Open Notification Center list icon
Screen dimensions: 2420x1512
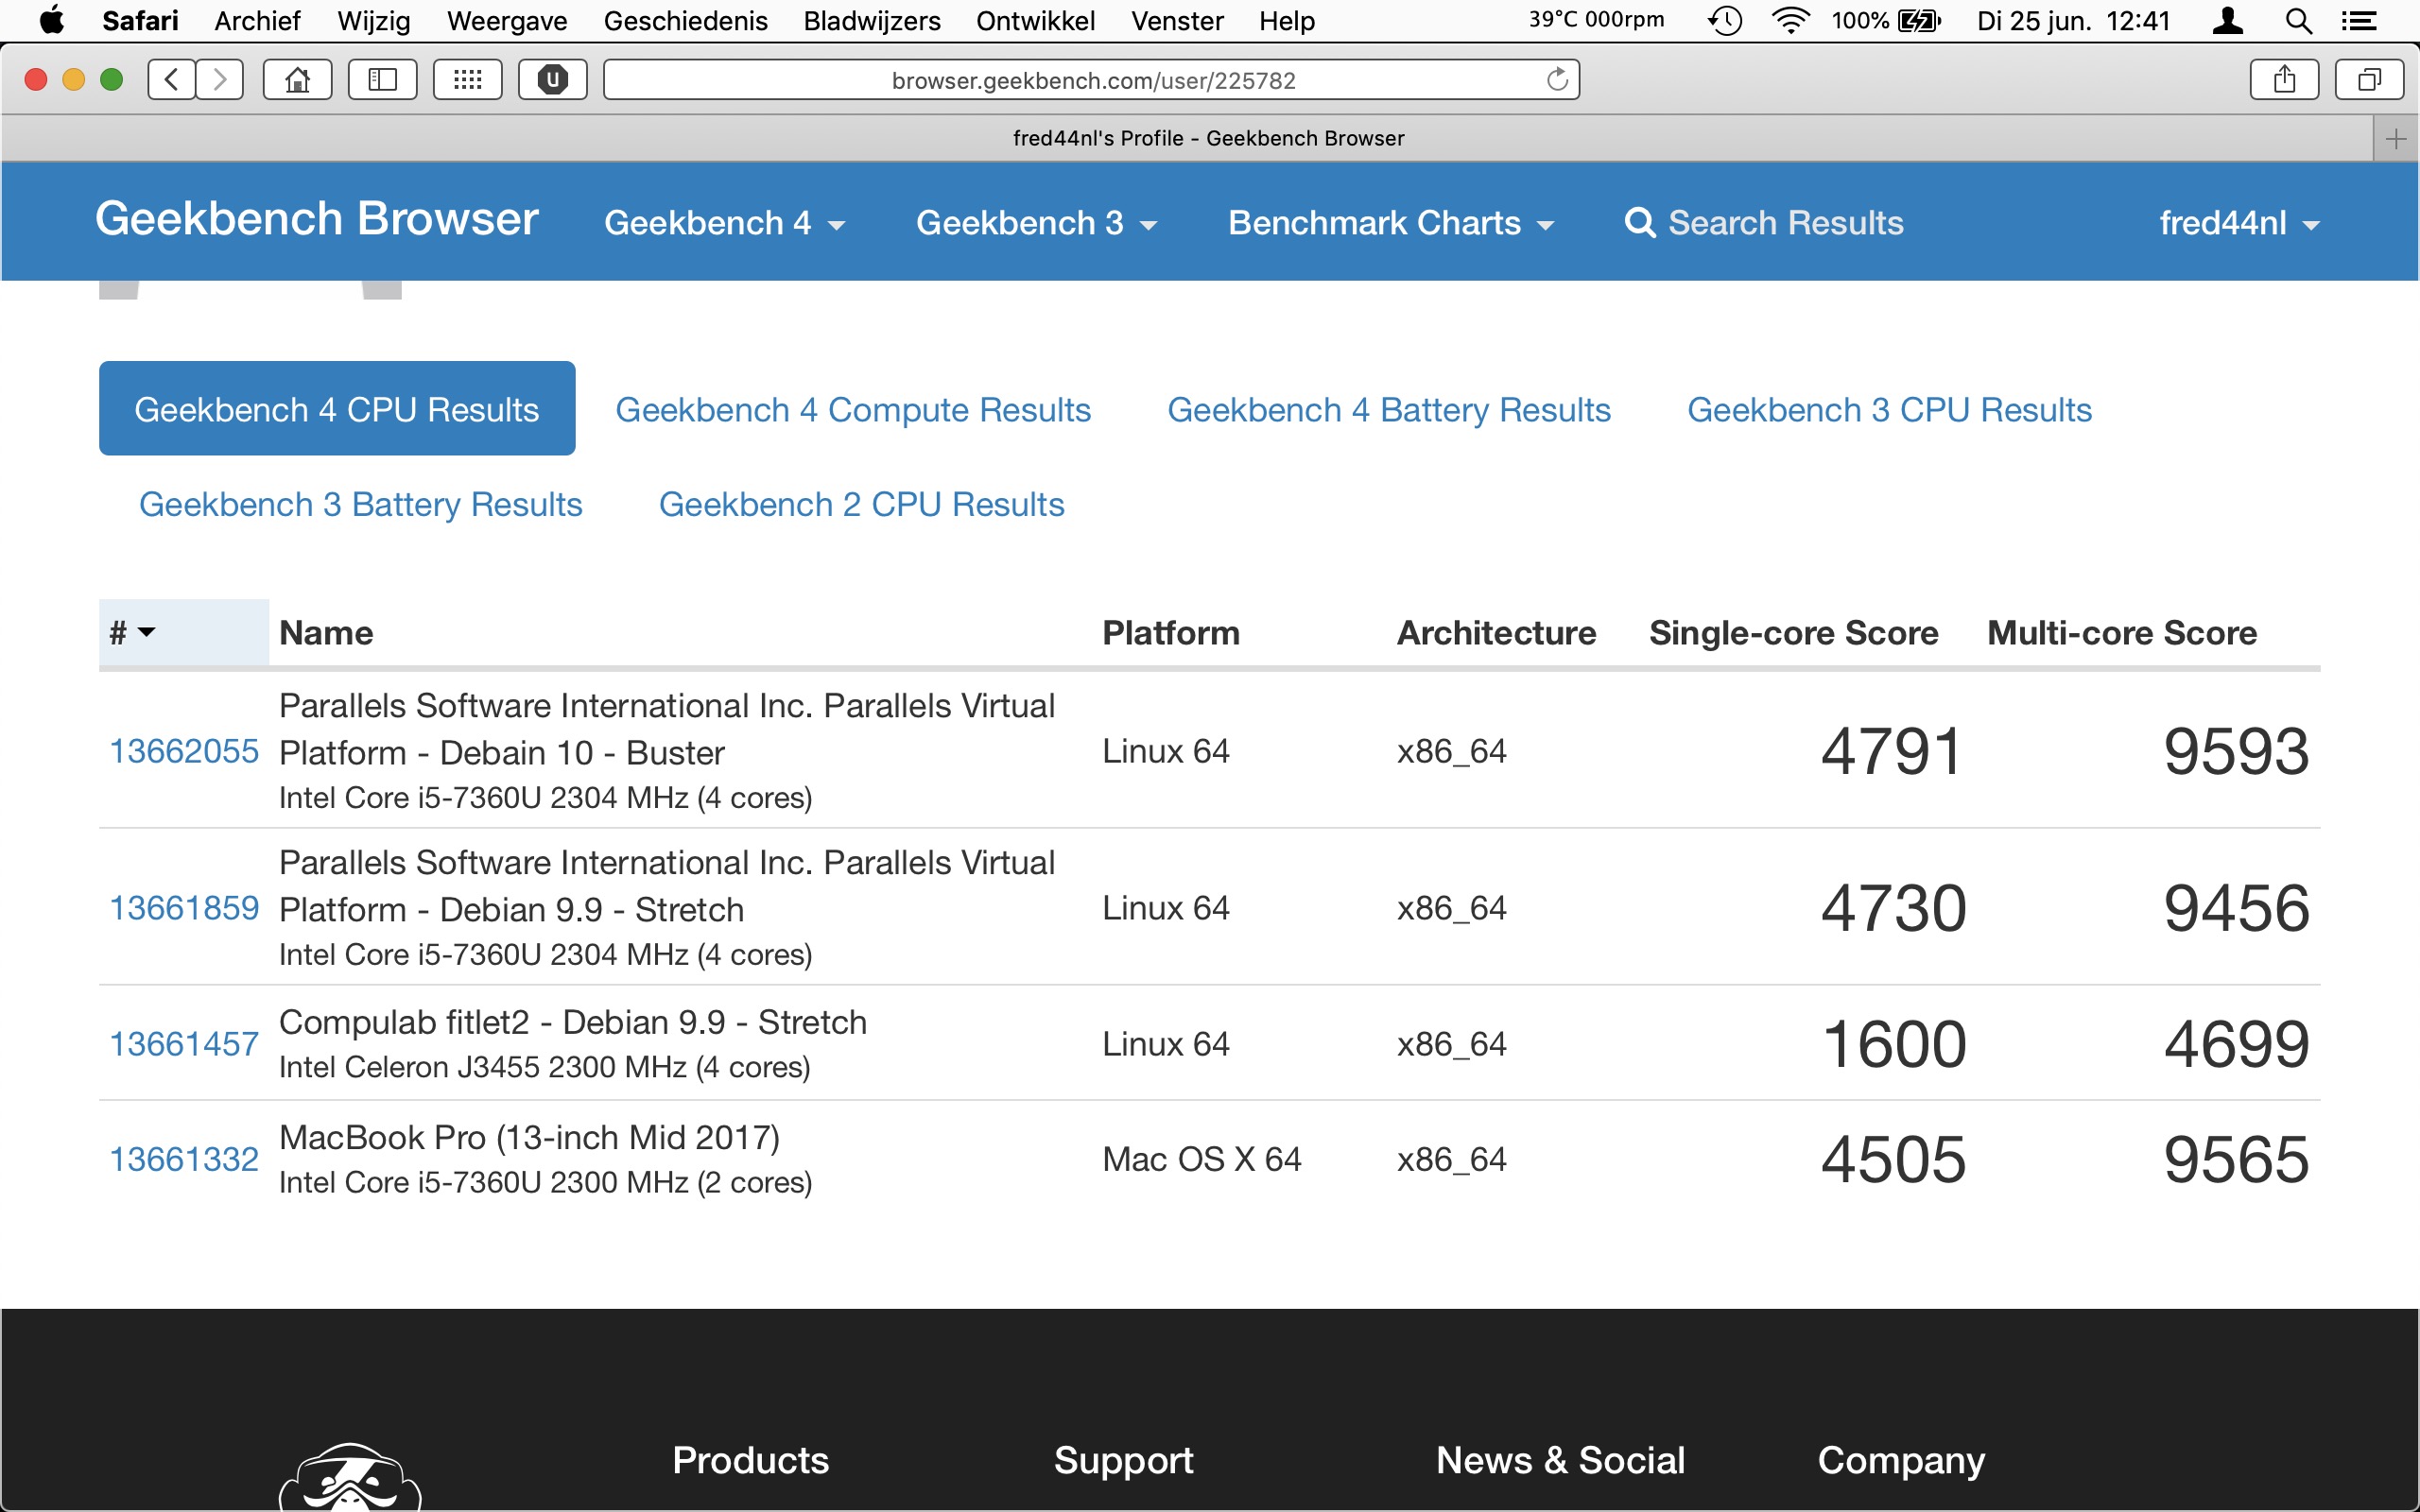[x=2359, y=20]
